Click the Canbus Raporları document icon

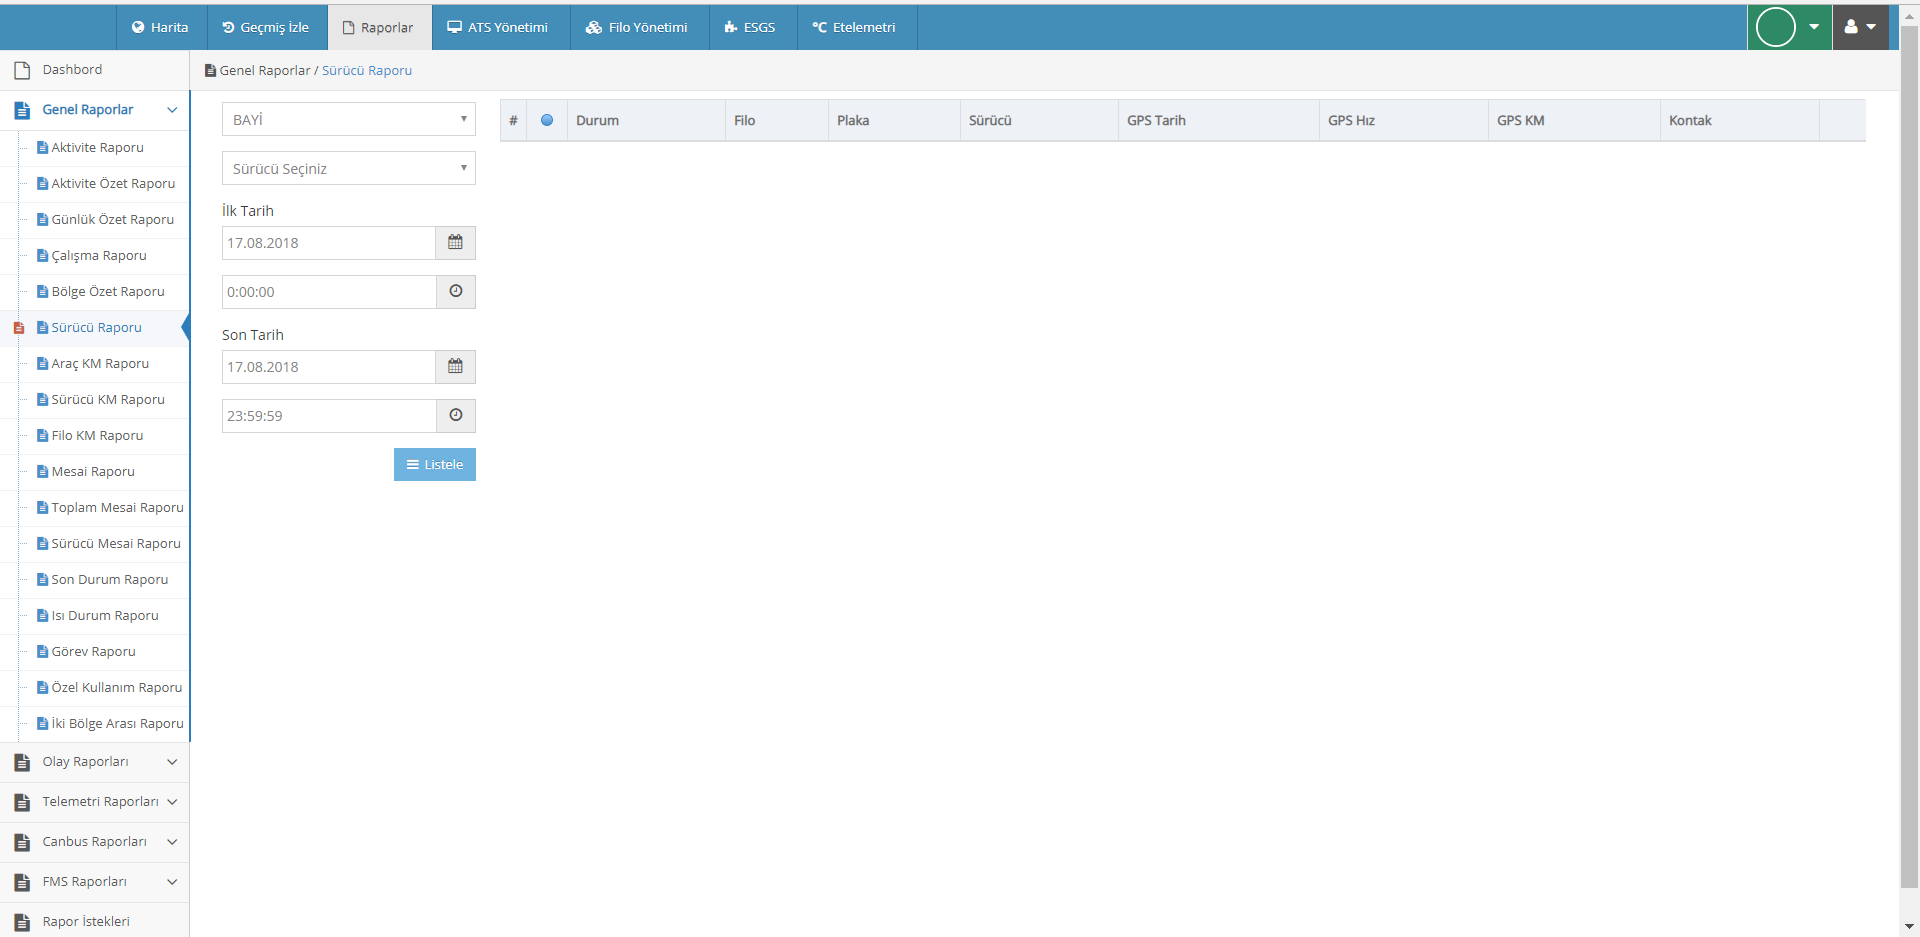(x=22, y=842)
